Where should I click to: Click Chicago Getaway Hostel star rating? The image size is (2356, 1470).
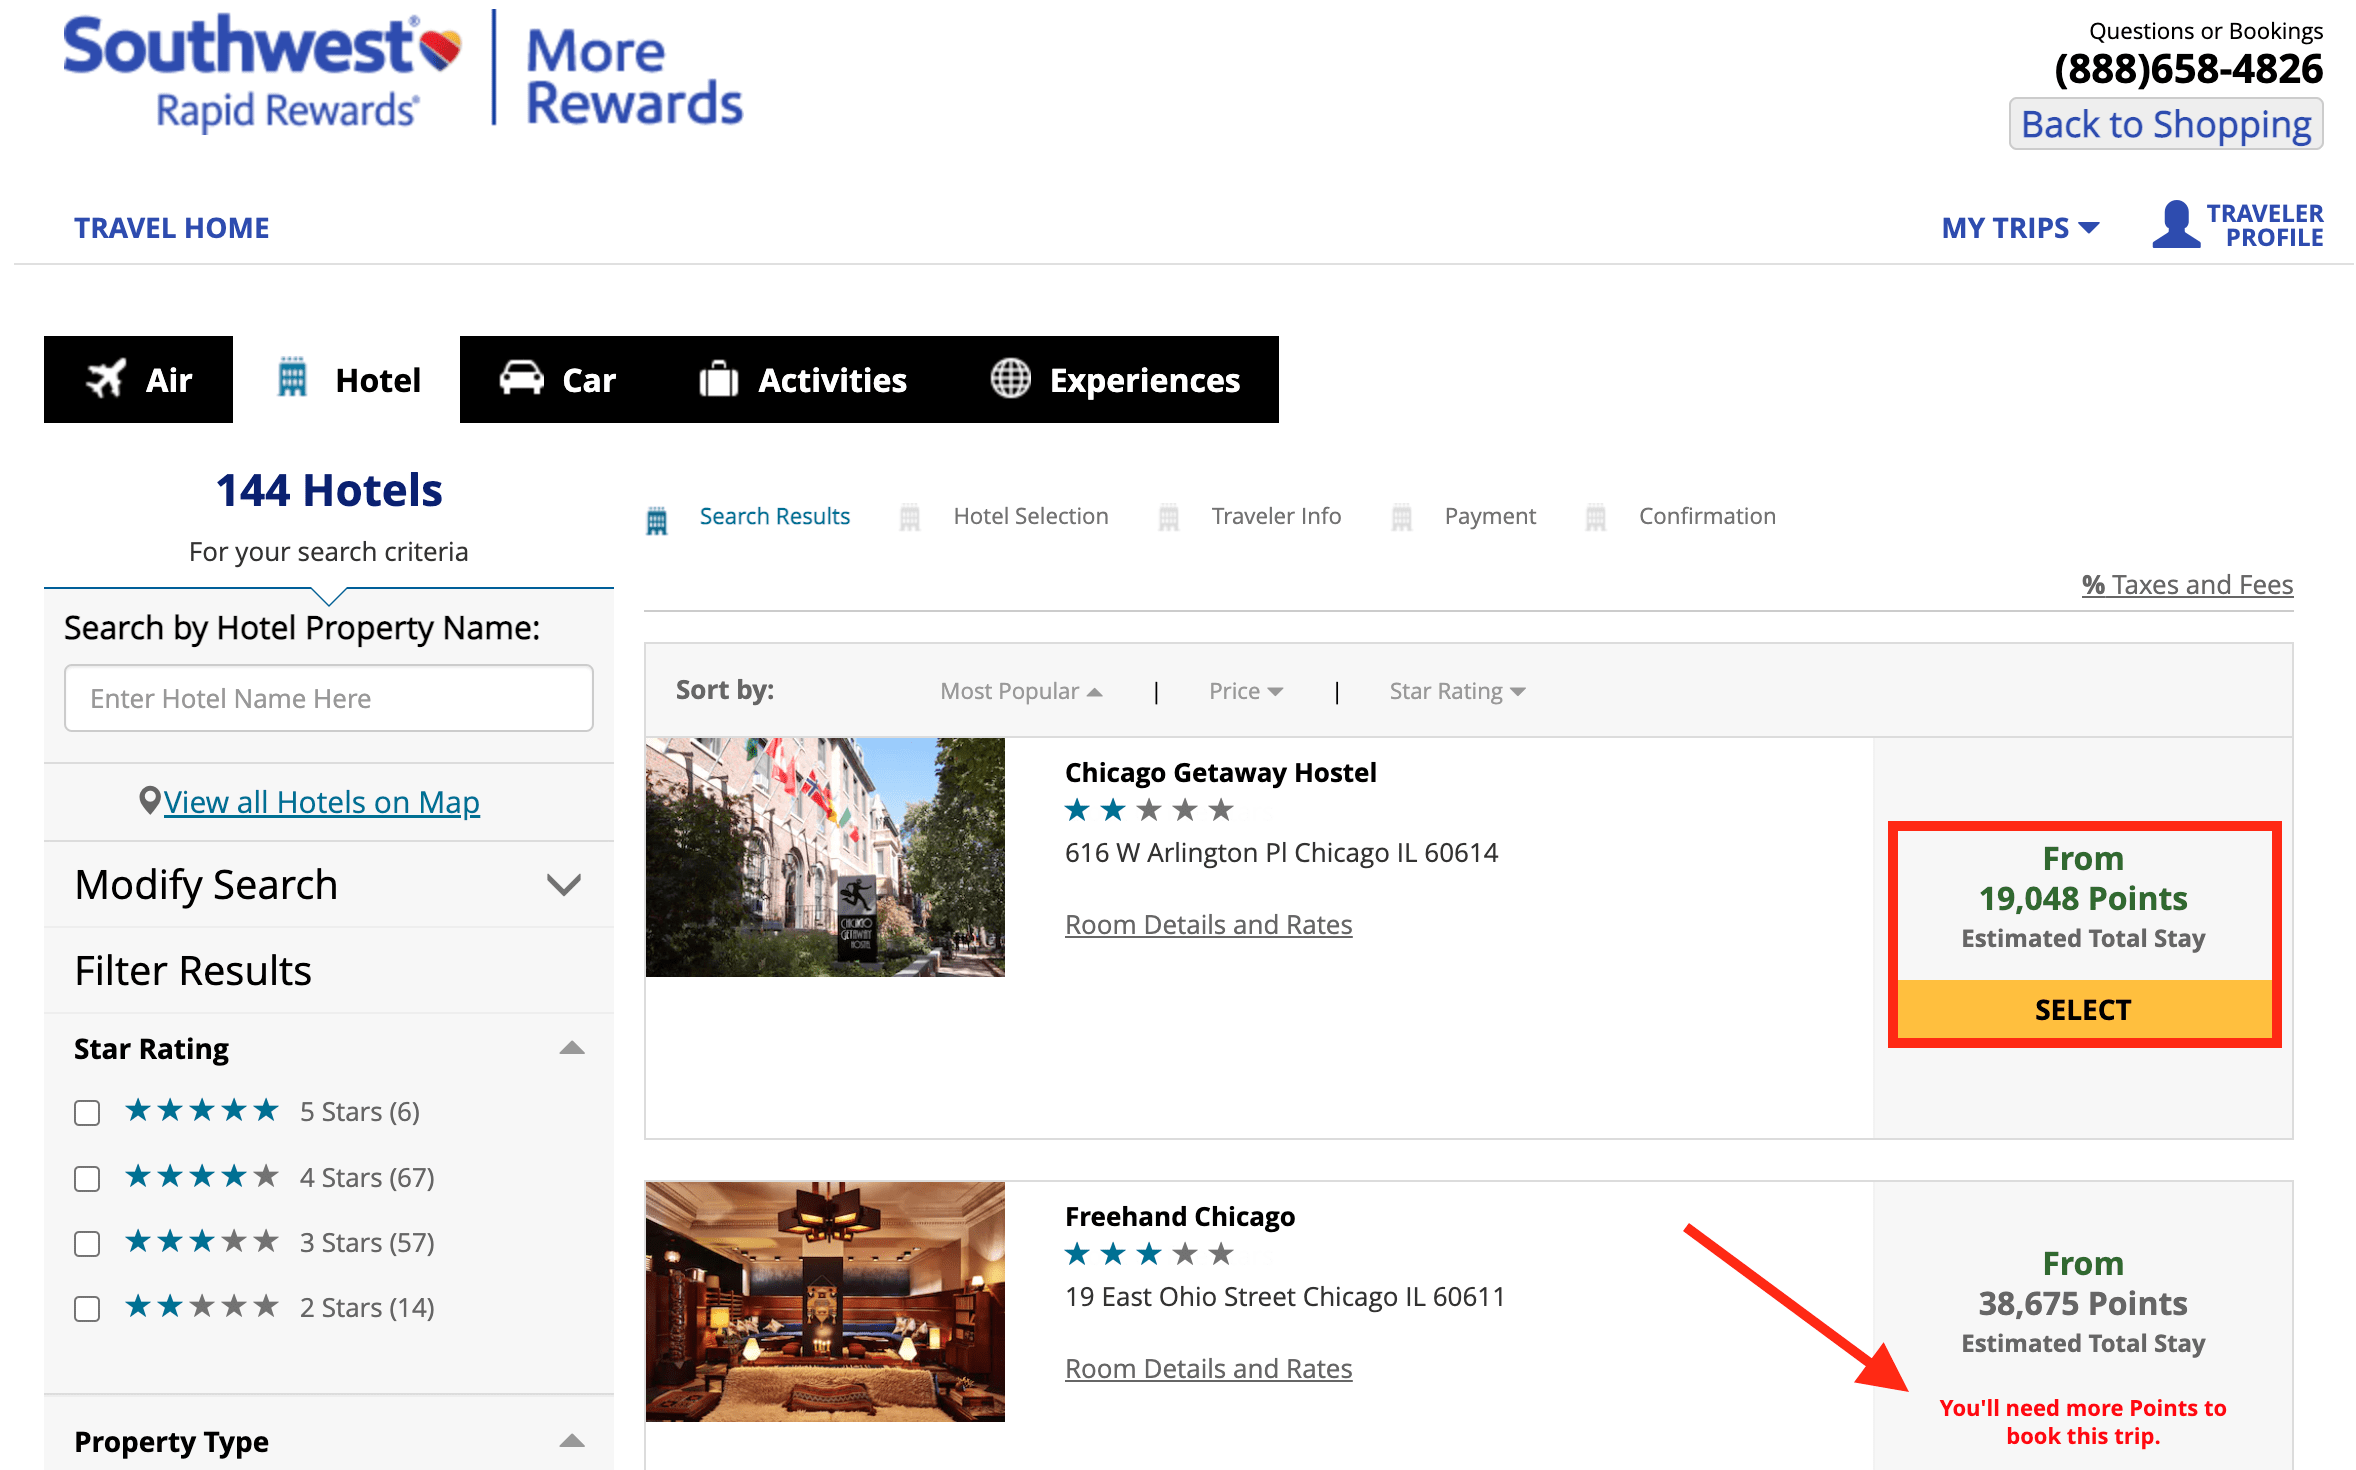pyautogui.click(x=1149, y=810)
